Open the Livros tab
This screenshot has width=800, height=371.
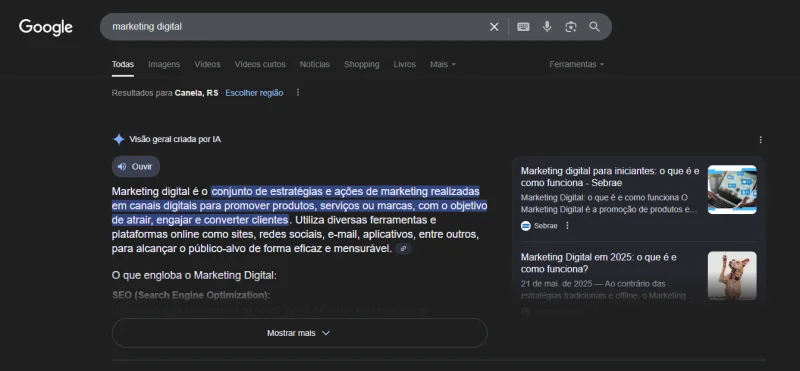coord(405,64)
